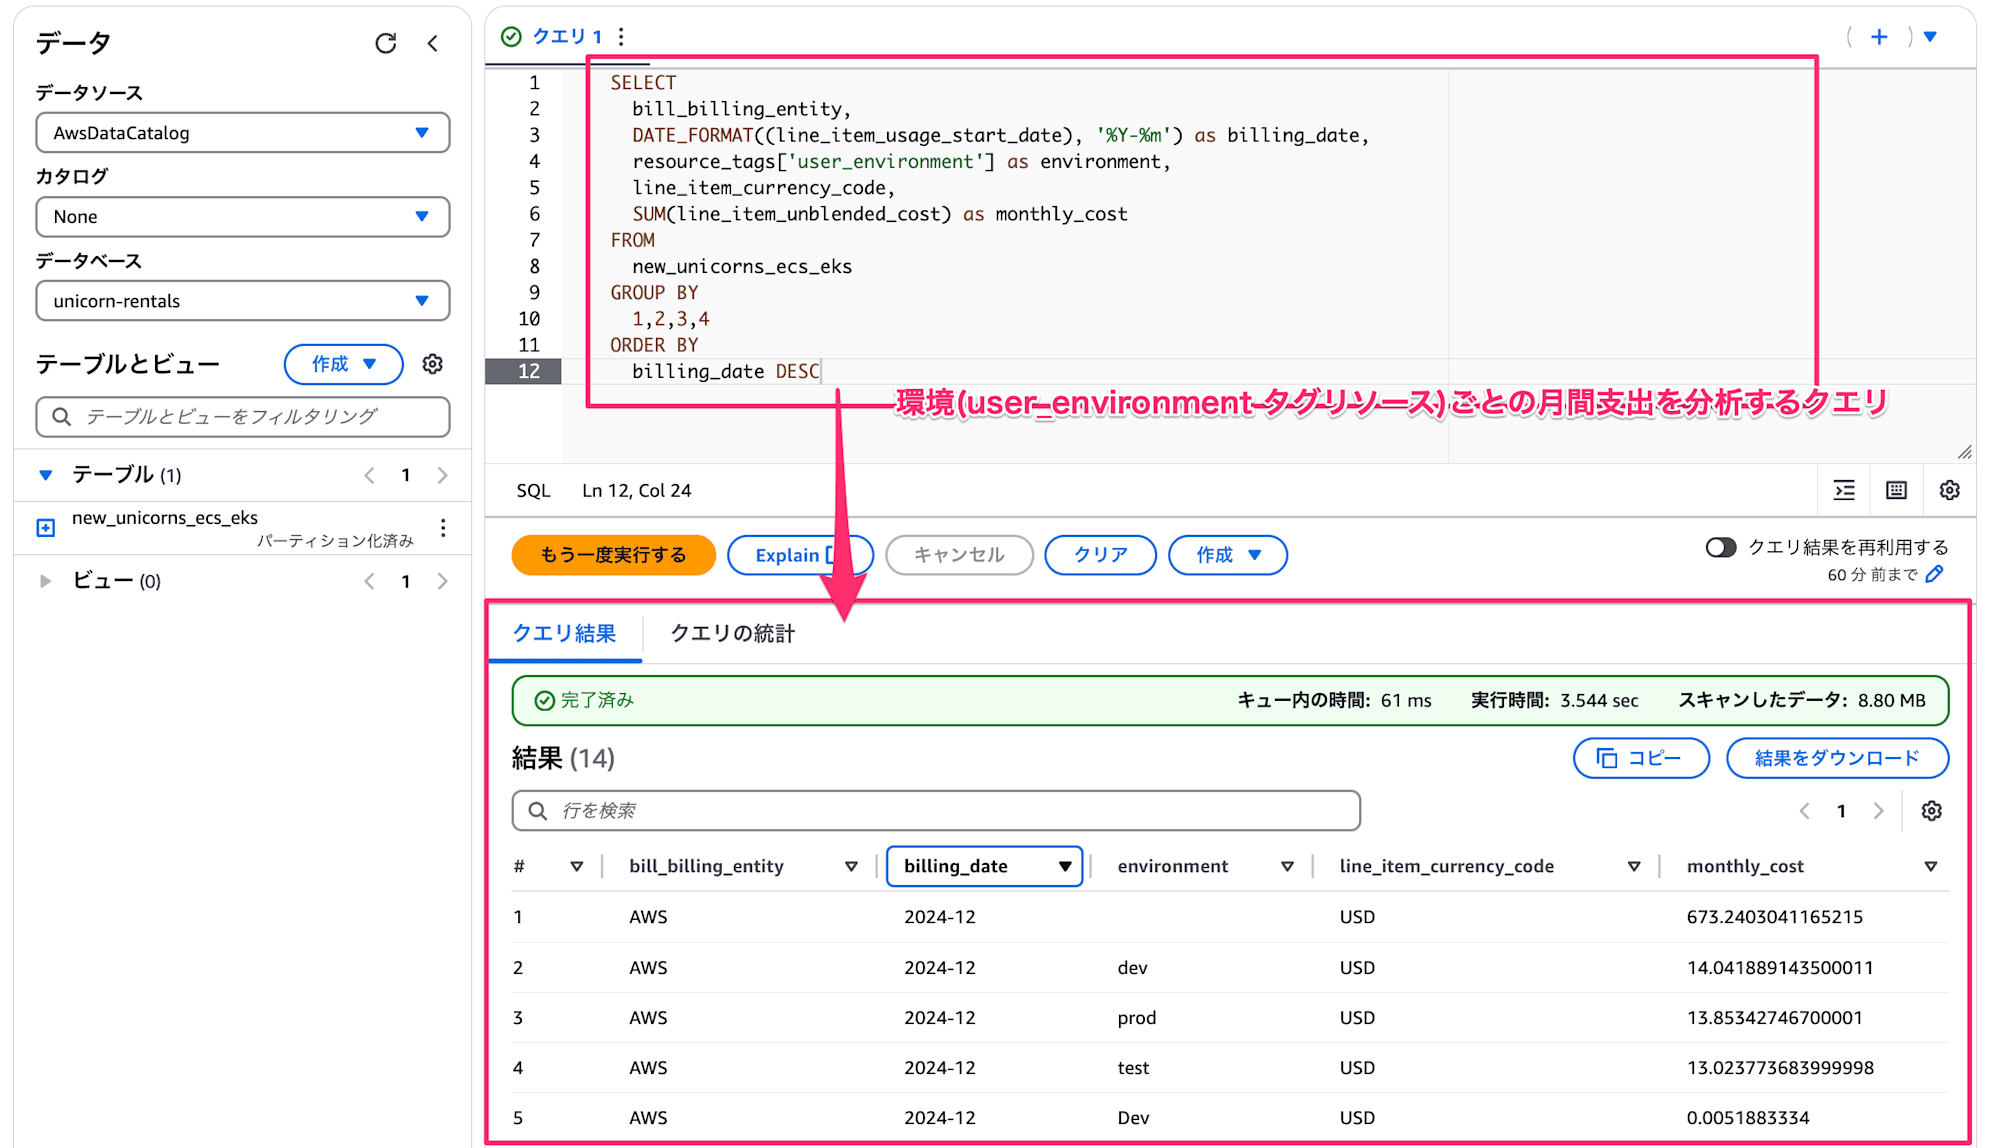Image resolution: width=2000 pixels, height=1148 pixels.
Task: Open results table preferences gear
Action: point(1931,811)
